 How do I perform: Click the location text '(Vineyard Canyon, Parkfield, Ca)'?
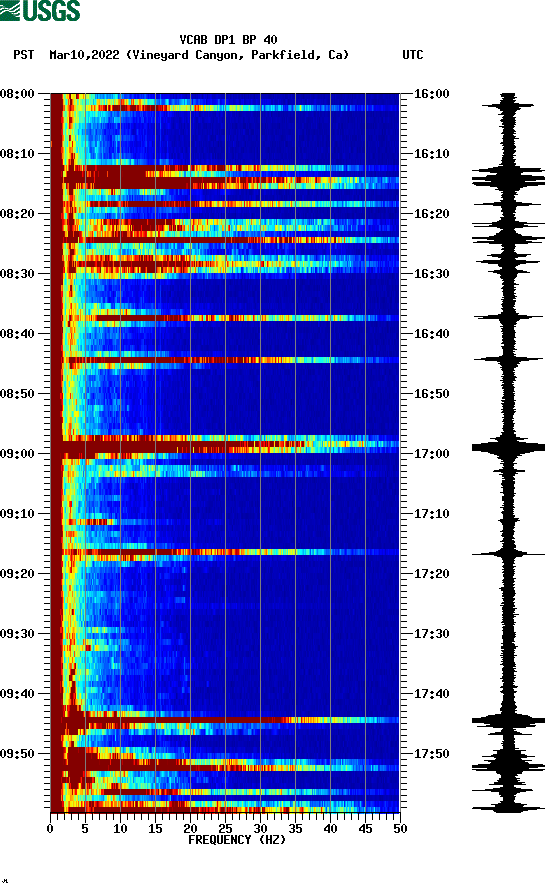coord(237,55)
